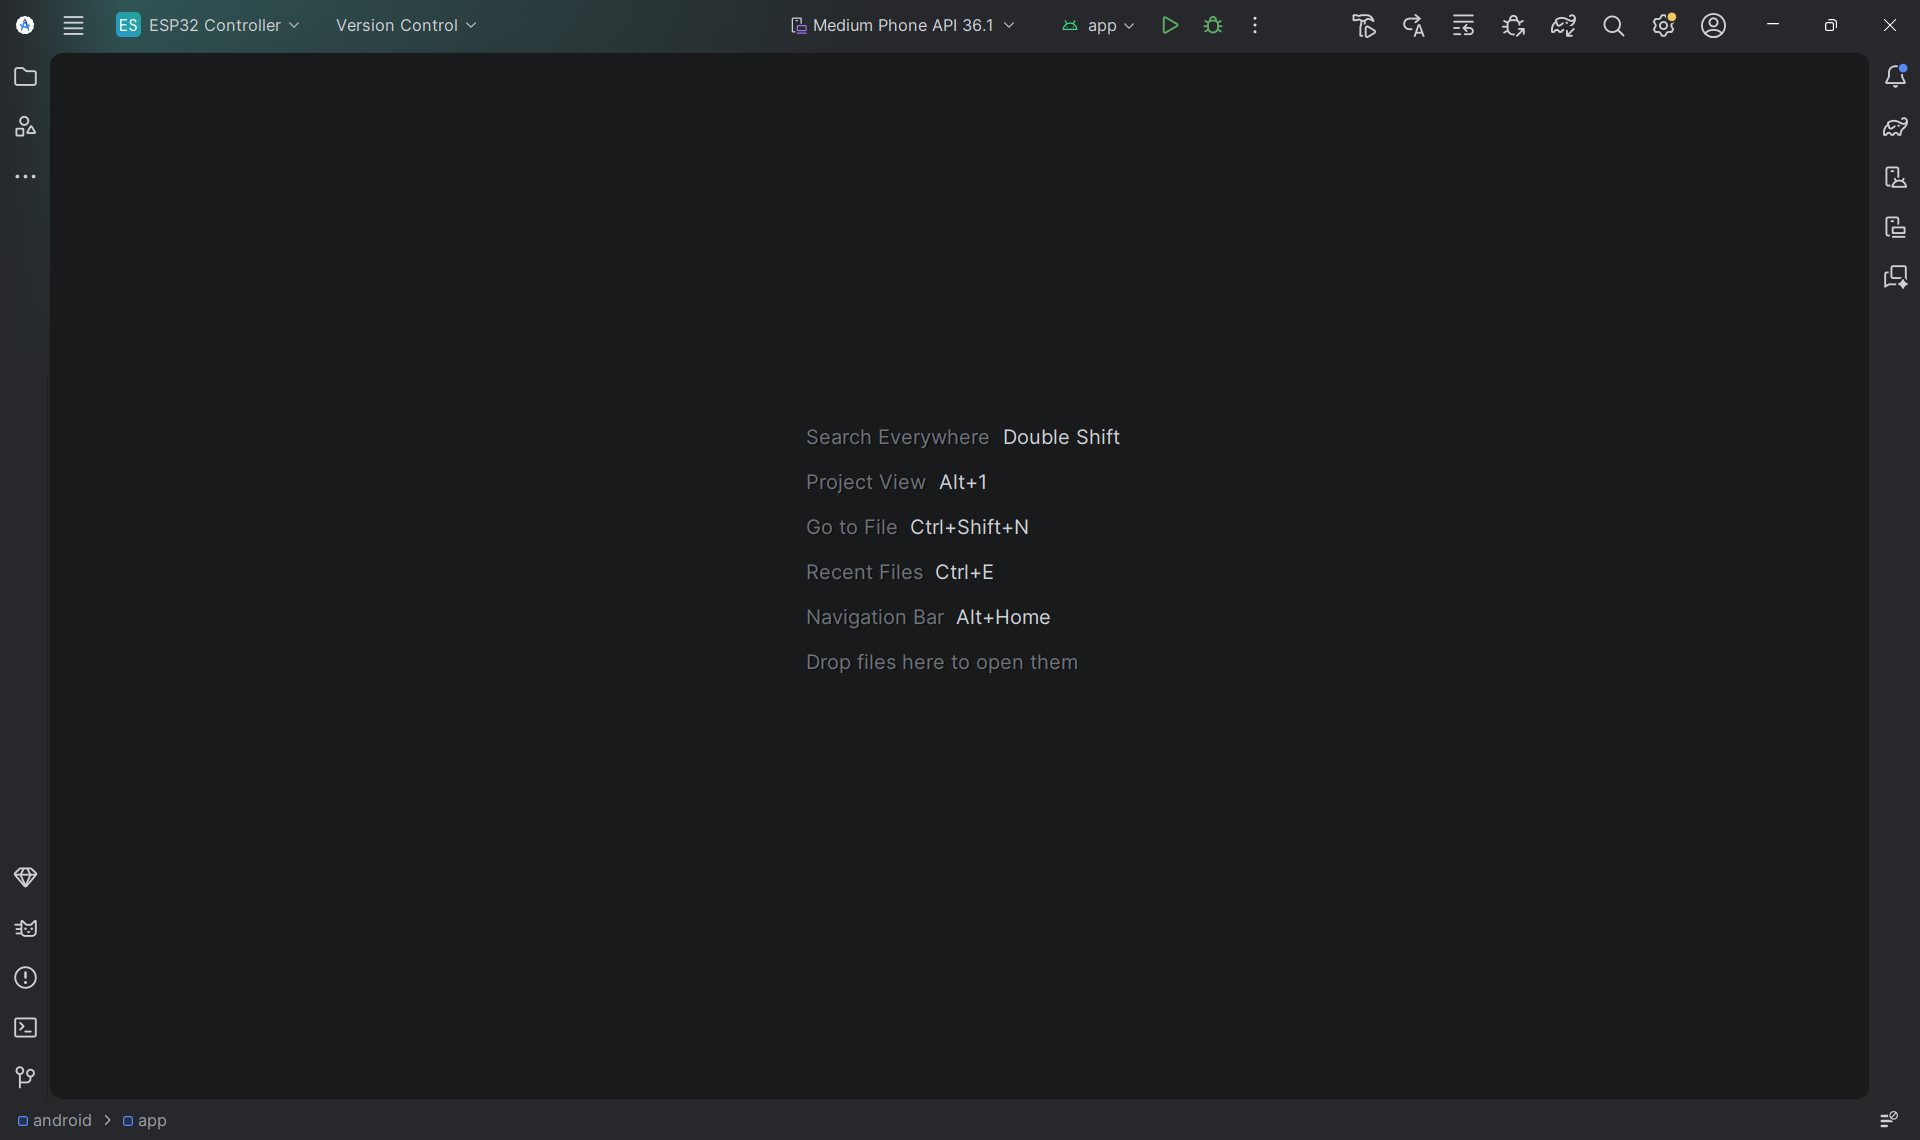Open IDE settings gear icon
The width and height of the screenshot is (1920, 1140).
pos(1663,26)
